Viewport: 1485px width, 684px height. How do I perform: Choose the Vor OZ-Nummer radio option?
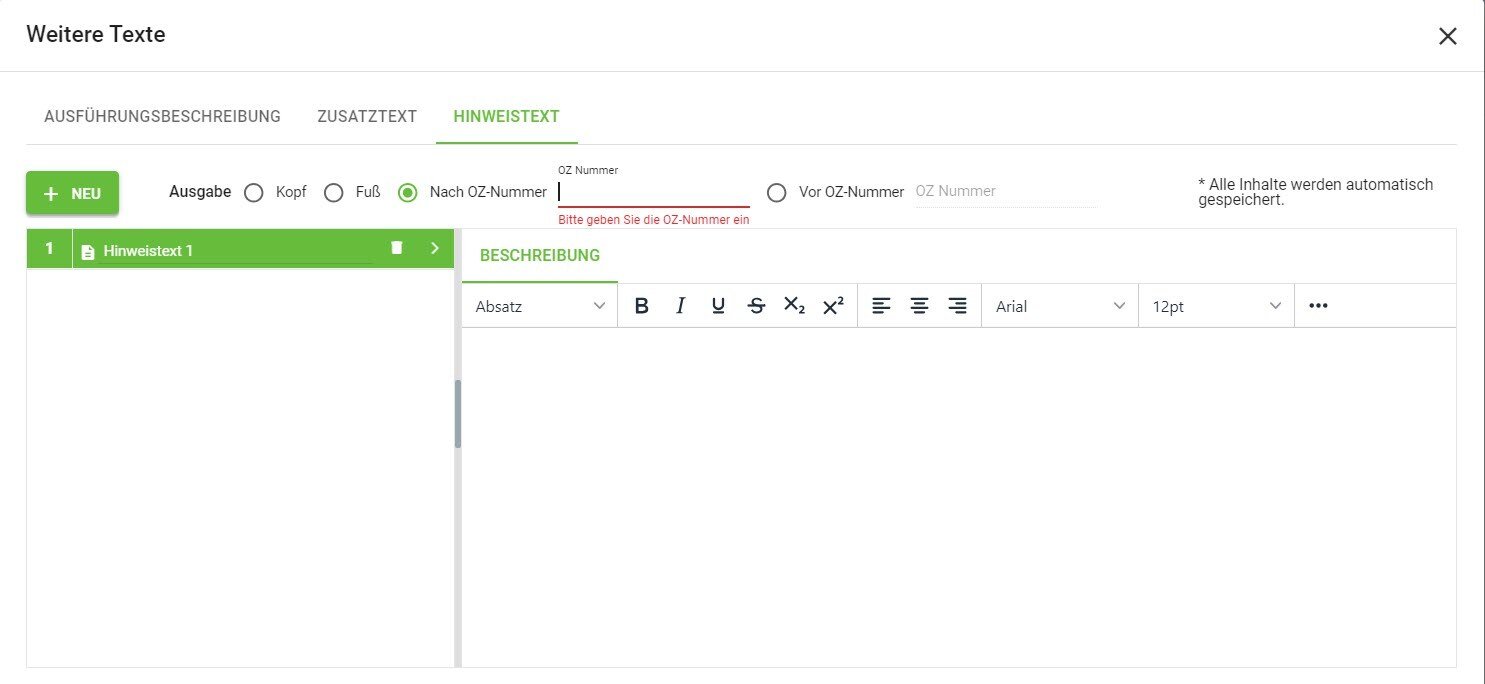776,192
